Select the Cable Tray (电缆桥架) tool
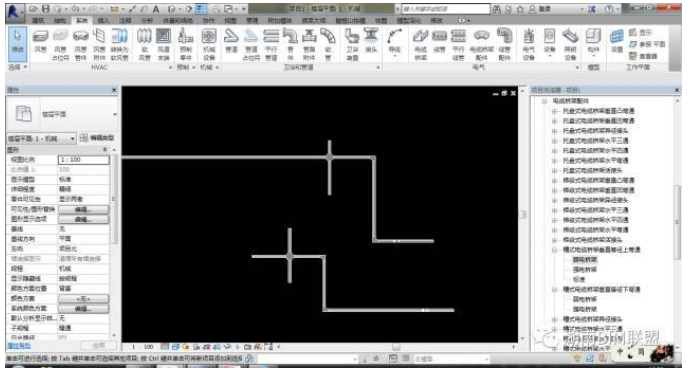Viewport: 690px width, 372px height. coord(420,44)
